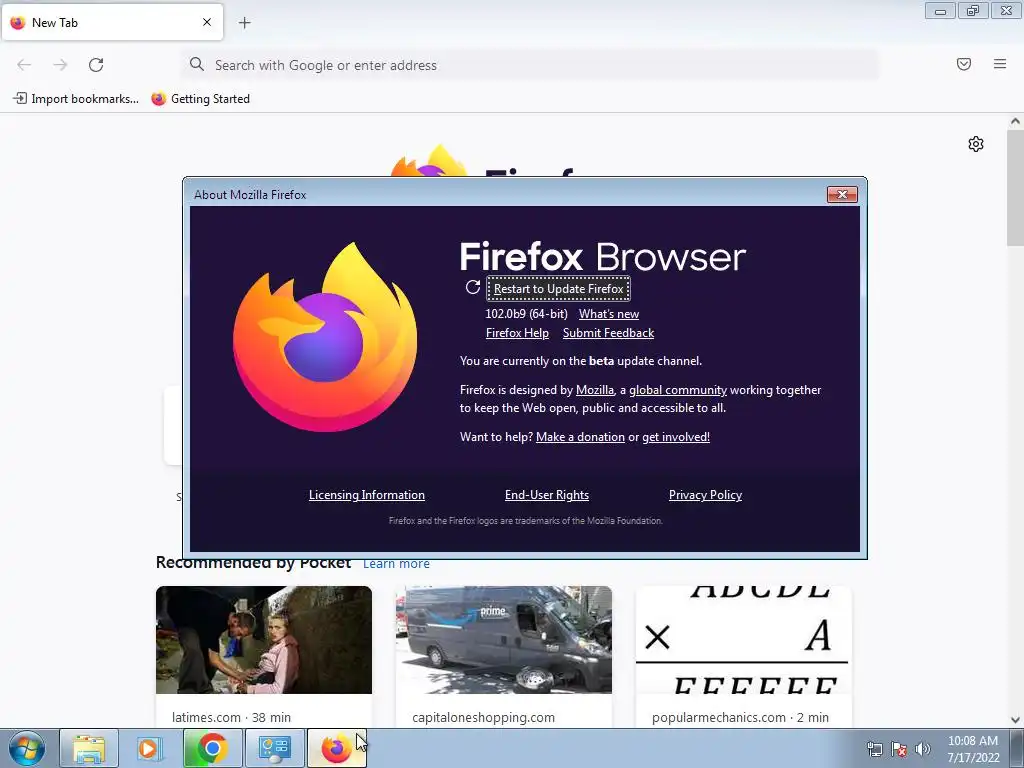This screenshot has width=1024, height=768.
Task: Click the search magnifier icon in address bar
Action: click(197, 64)
